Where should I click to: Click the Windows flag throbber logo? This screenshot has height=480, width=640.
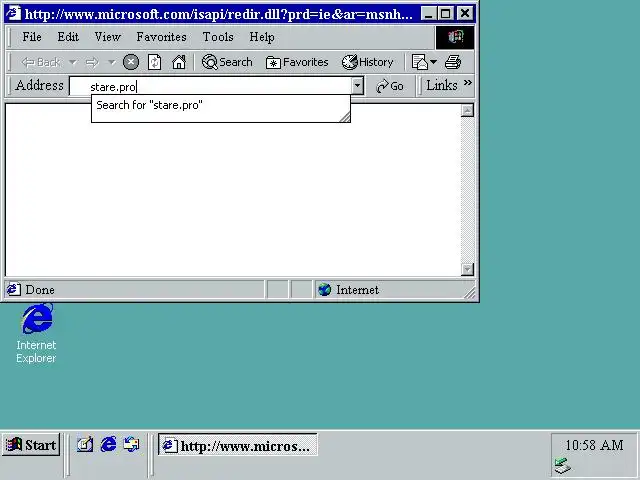point(455,37)
